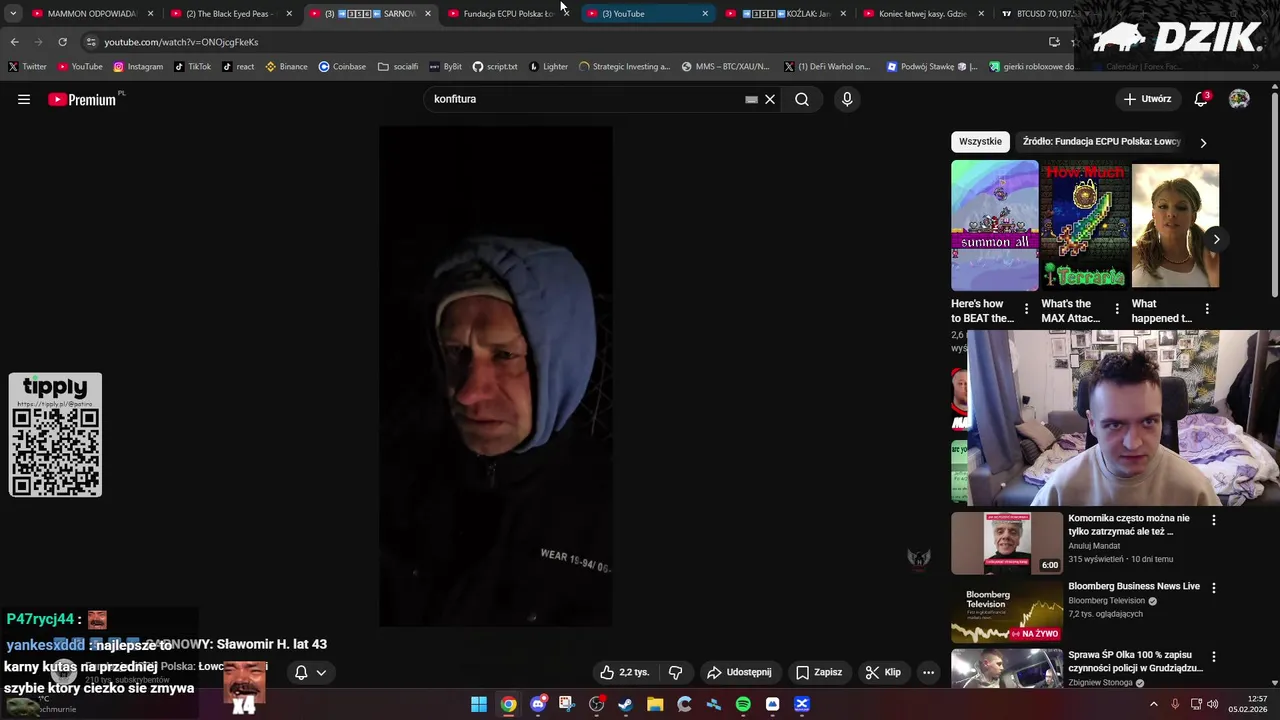Image resolution: width=1280 pixels, height=720 pixels.
Task: Close the MAMMON ODPOWIADA tab
Action: tap(151, 13)
